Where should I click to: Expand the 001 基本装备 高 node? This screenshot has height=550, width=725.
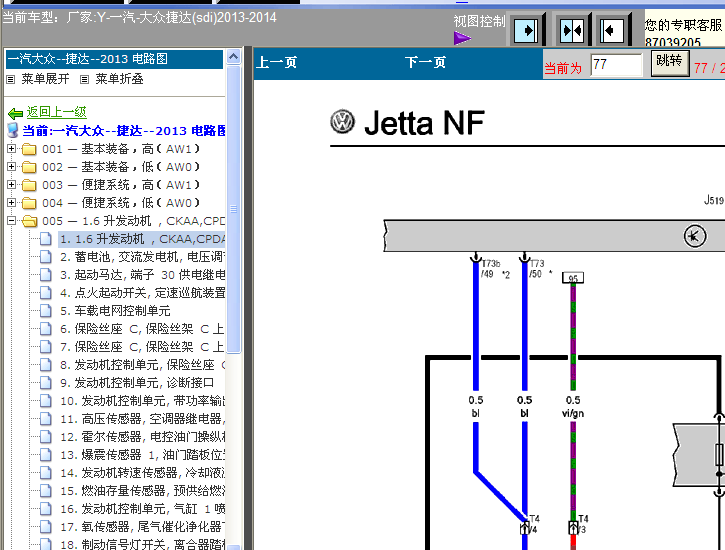[12, 149]
